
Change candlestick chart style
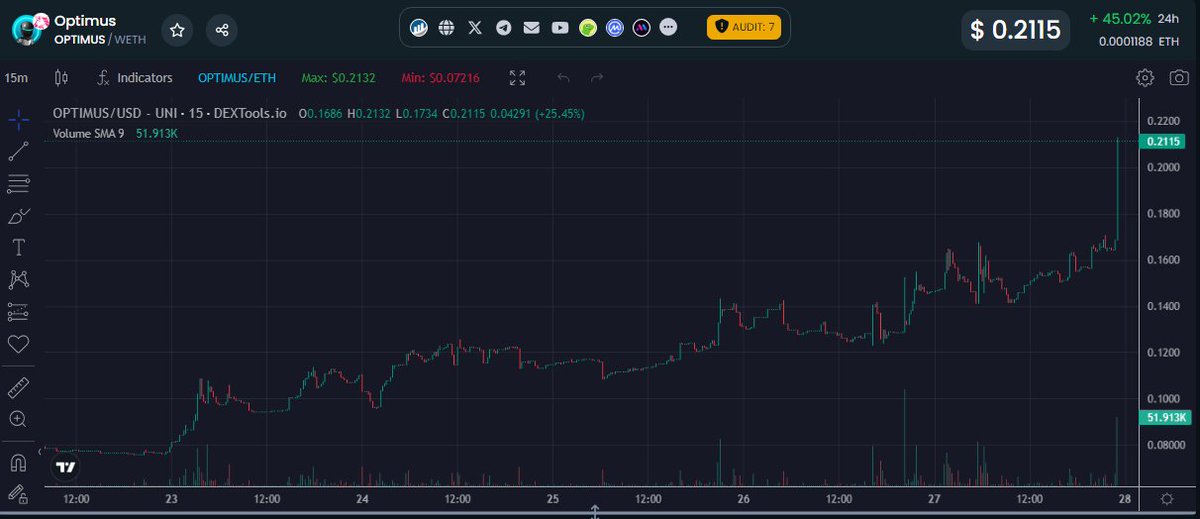(62, 77)
